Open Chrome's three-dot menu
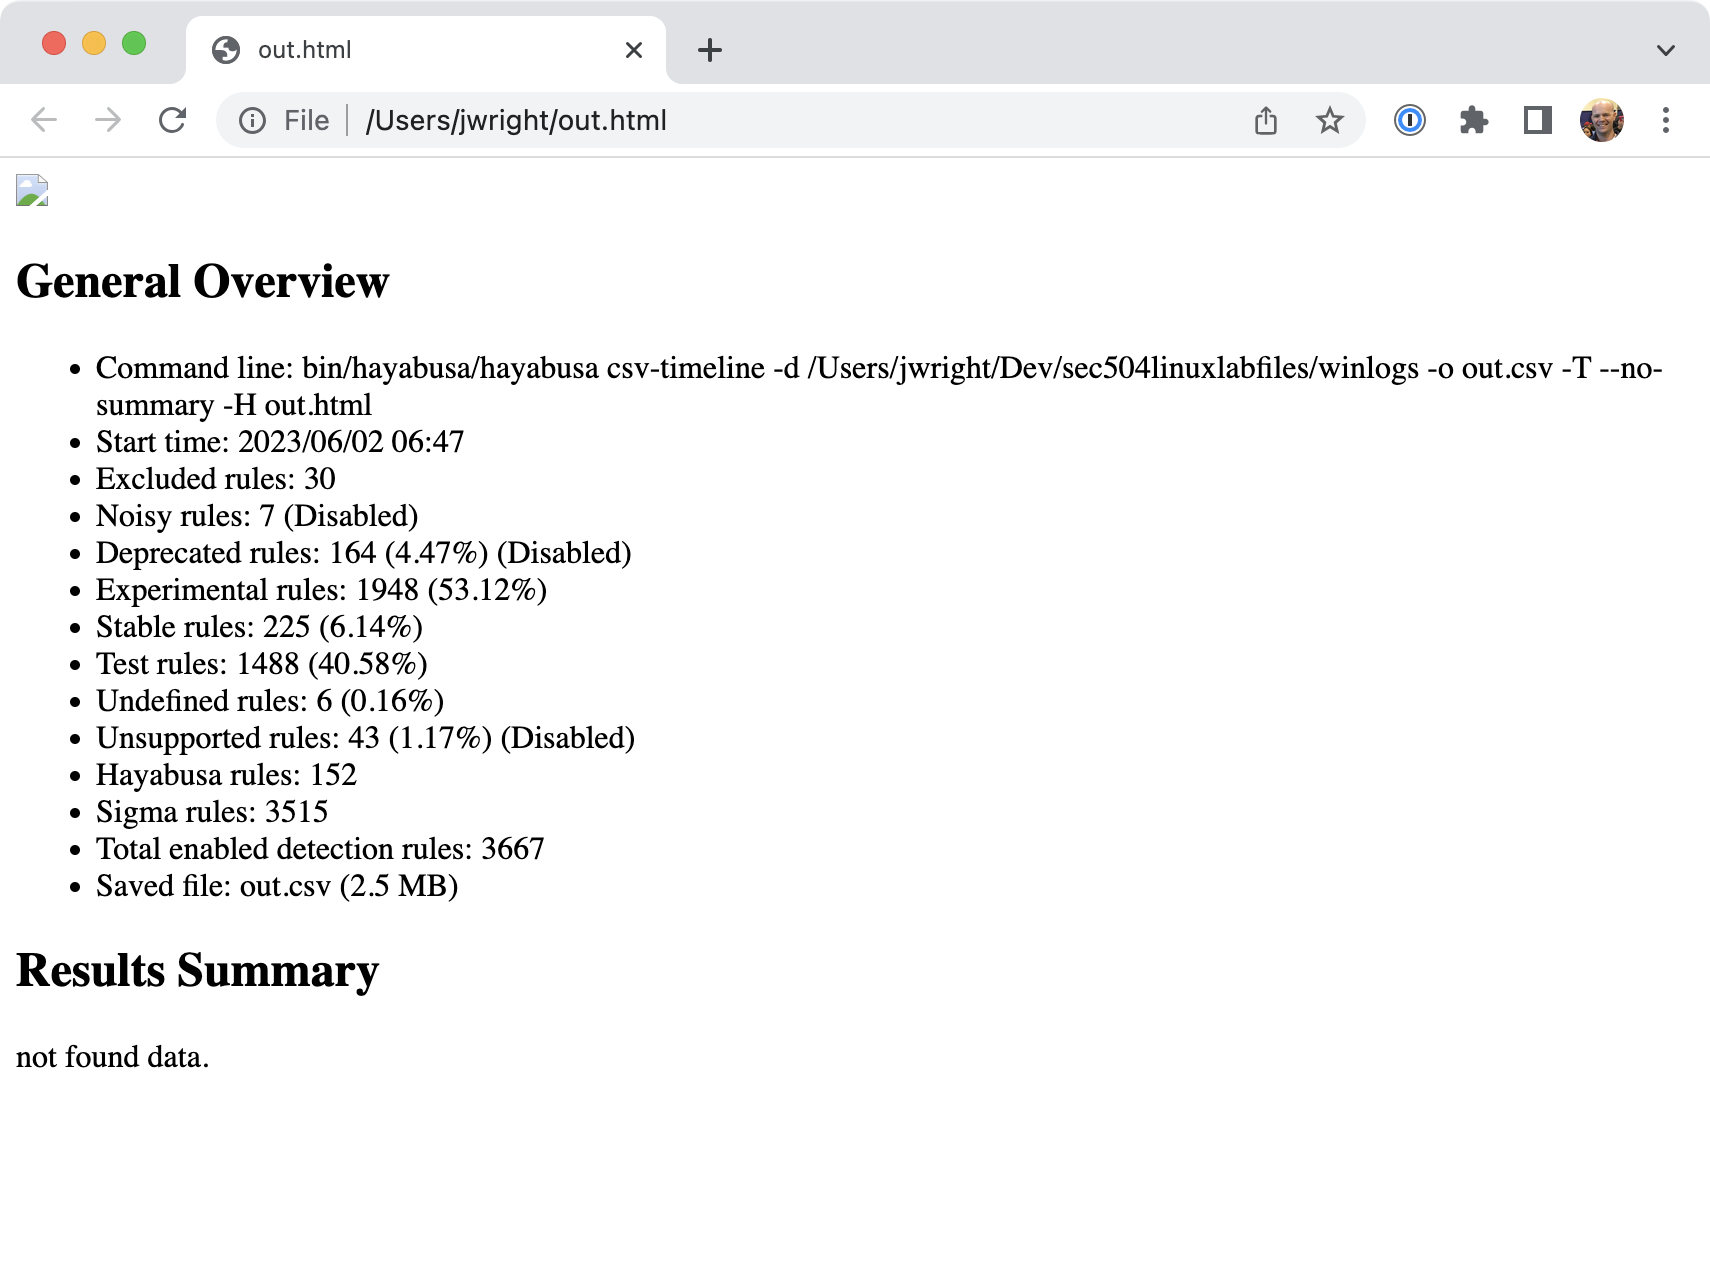This screenshot has width=1710, height=1278. click(1665, 120)
